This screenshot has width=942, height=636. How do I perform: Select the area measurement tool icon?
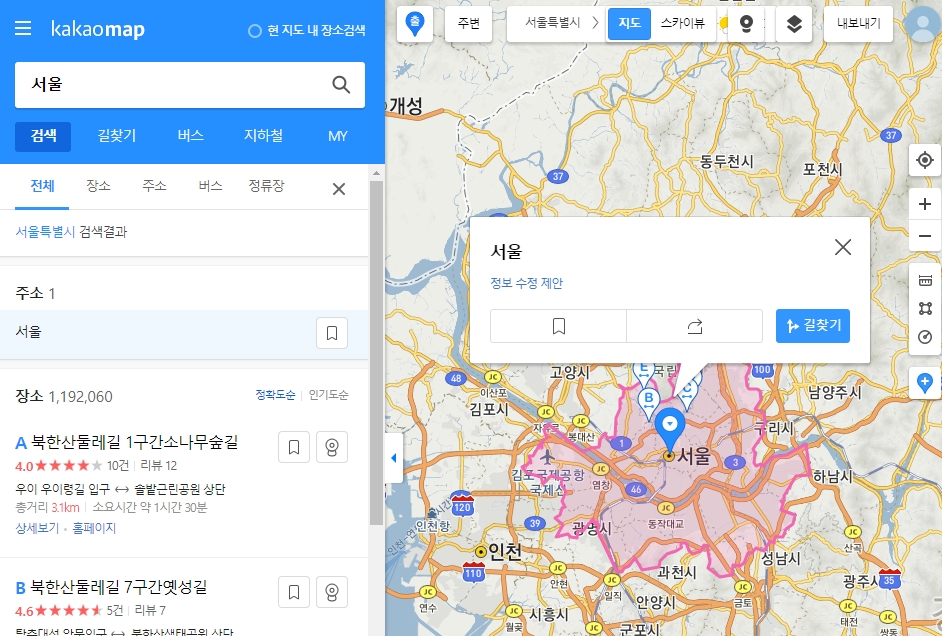(x=924, y=308)
